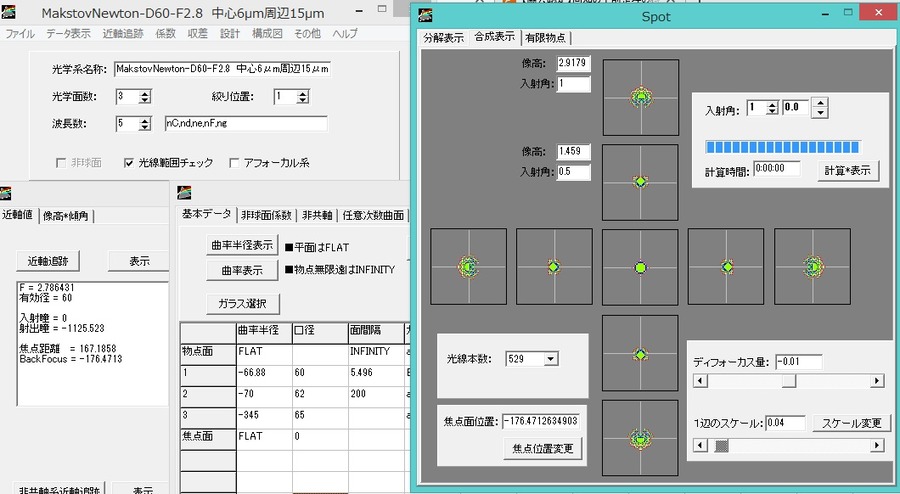The width and height of the screenshot is (900, 494).
Task: Select the 非球面係数 tab
Action: 266,215
